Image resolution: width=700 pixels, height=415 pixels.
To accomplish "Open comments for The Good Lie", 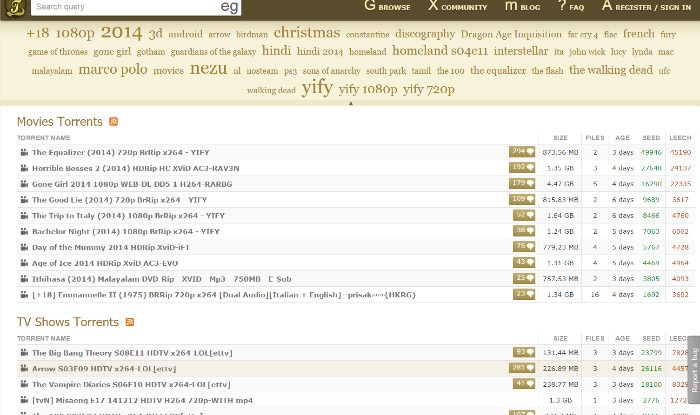I will click(x=522, y=199).
